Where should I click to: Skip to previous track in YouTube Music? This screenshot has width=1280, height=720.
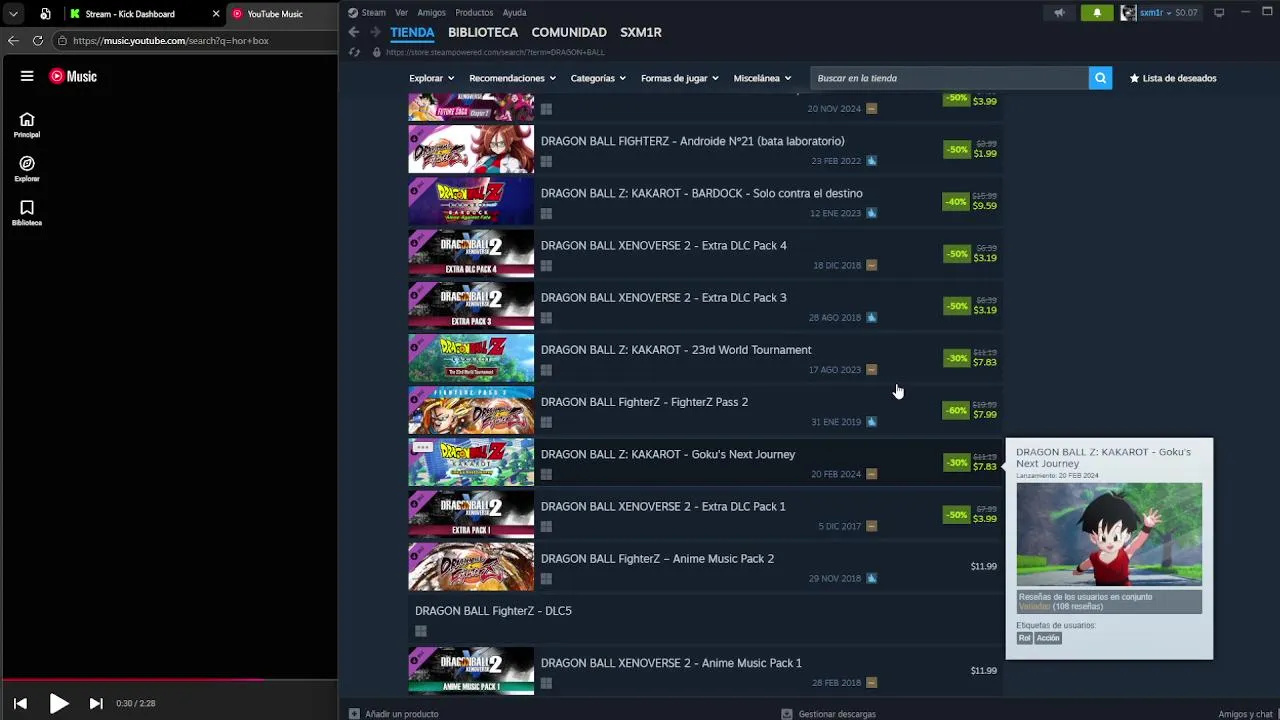point(21,703)
